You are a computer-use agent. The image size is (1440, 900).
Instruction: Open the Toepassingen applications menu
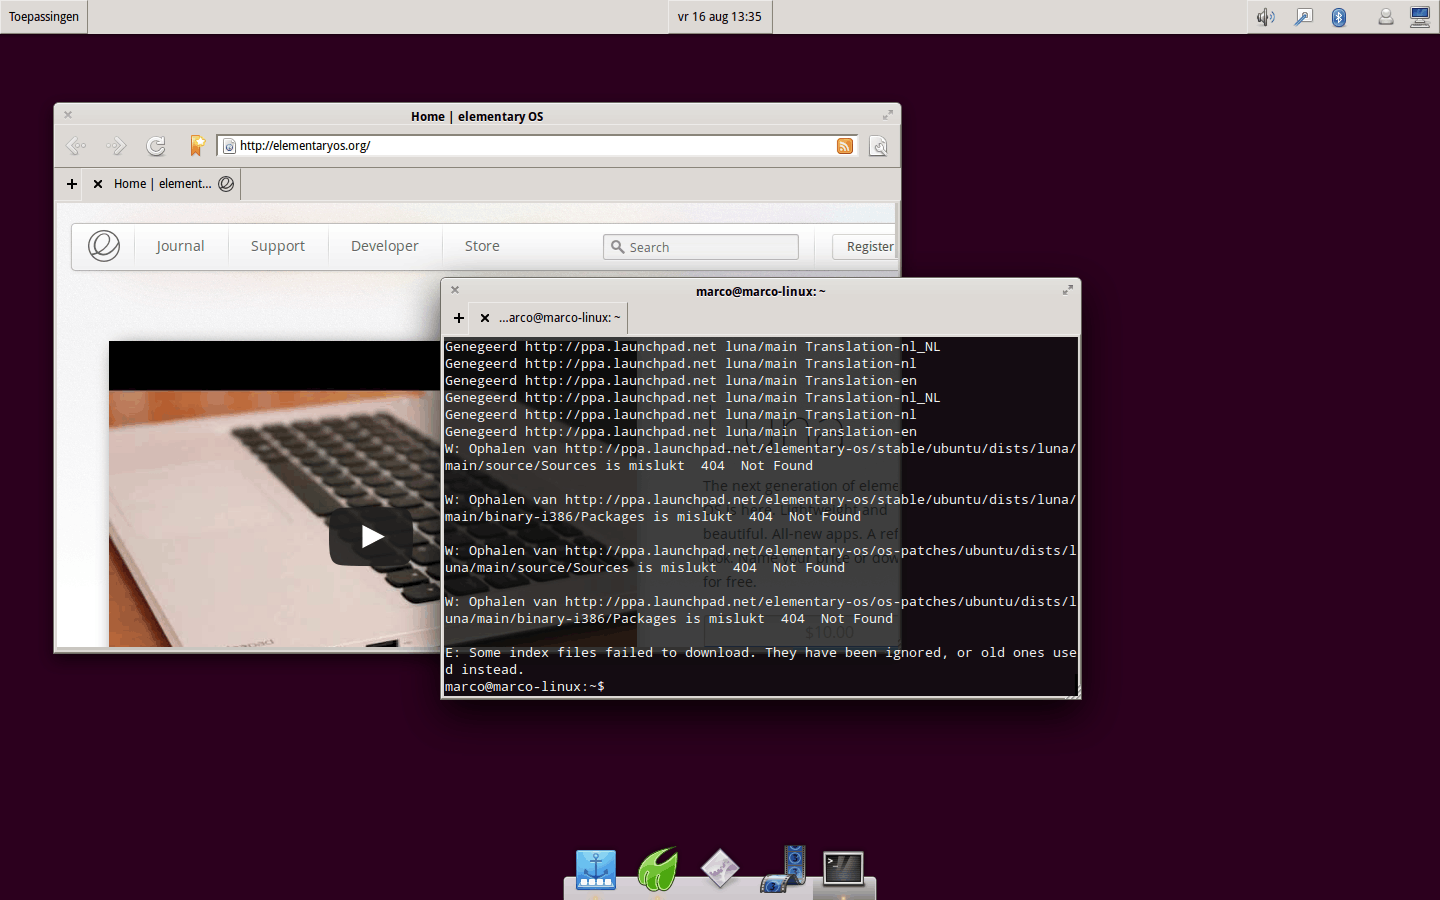pyautogui.click(x=44, y=17)
